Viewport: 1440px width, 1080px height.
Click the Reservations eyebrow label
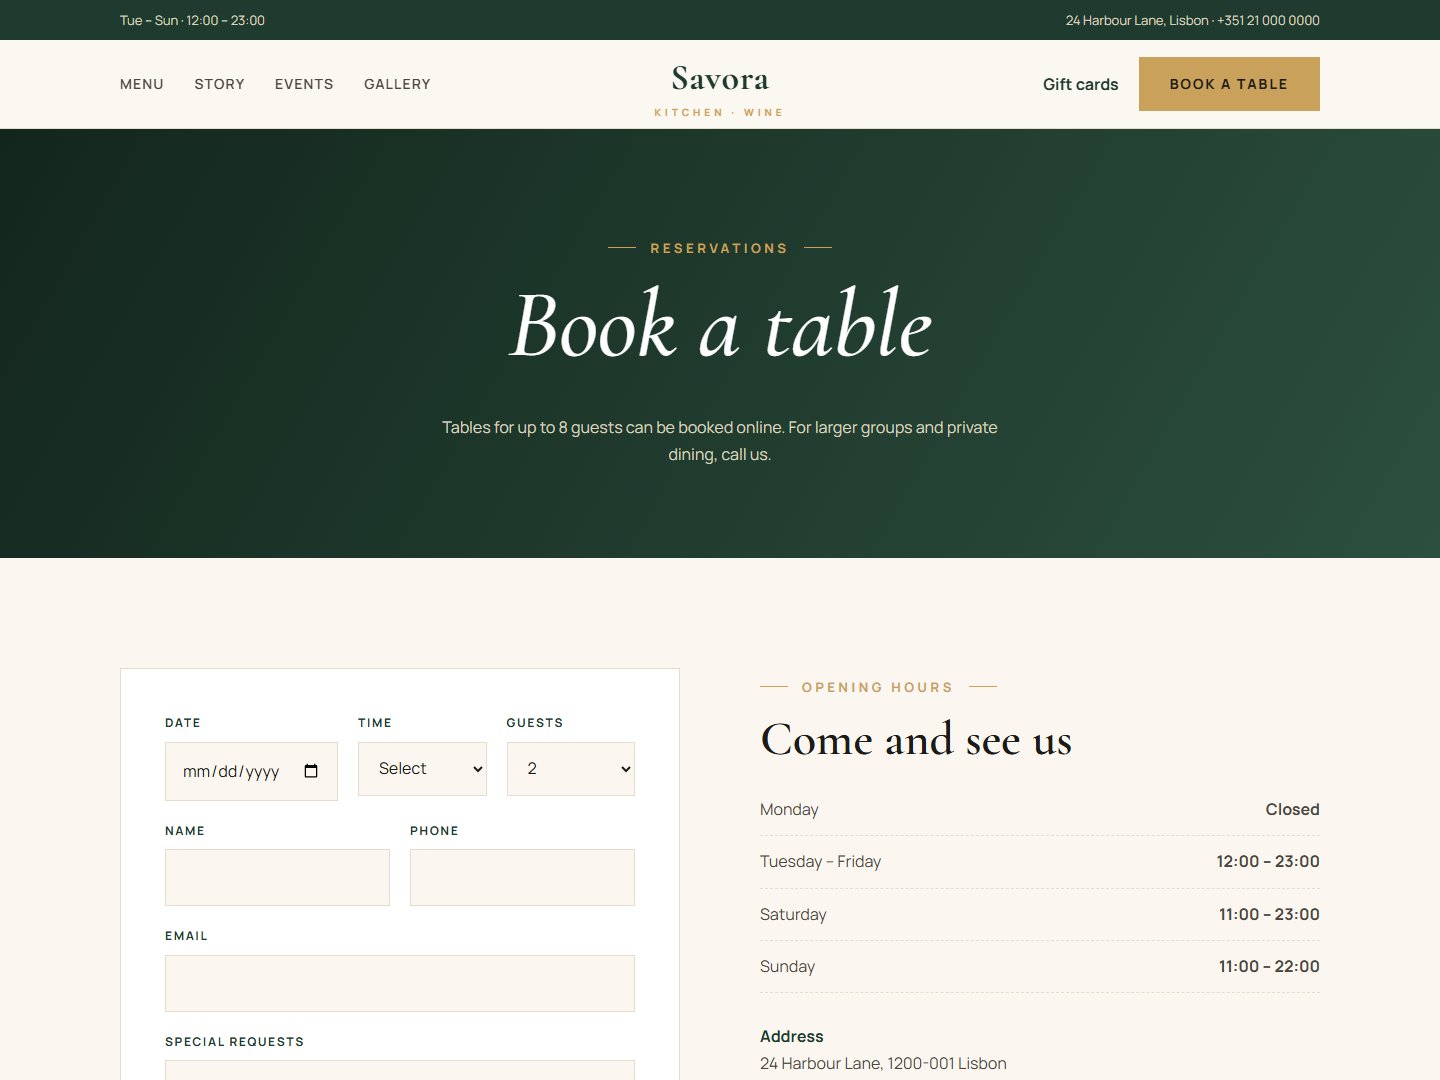coord(719,248)
